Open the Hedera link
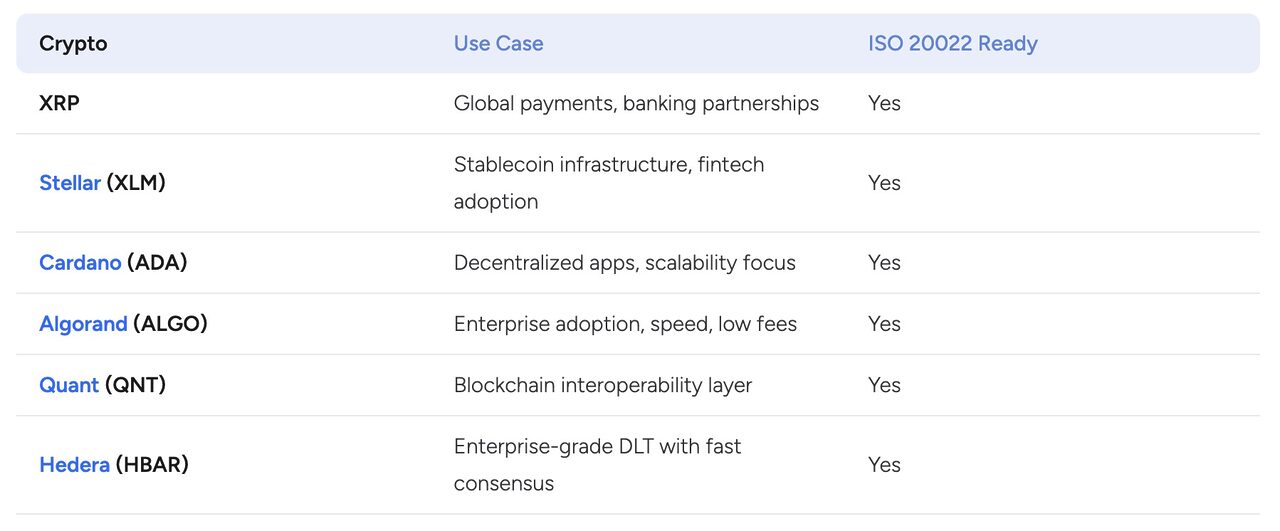This screenshot has height=531, width=1280. click(74, 465)
